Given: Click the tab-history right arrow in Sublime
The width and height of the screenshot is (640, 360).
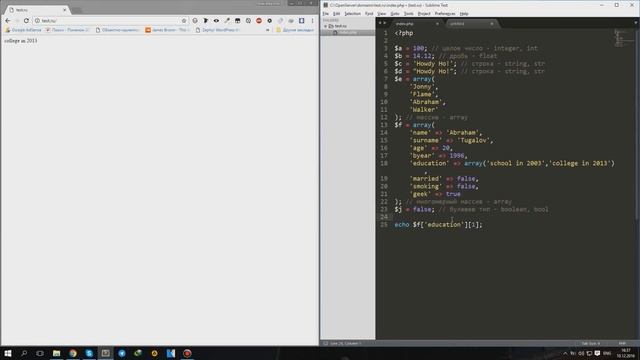Looking at the screenshot, I should tap(384, 23).
